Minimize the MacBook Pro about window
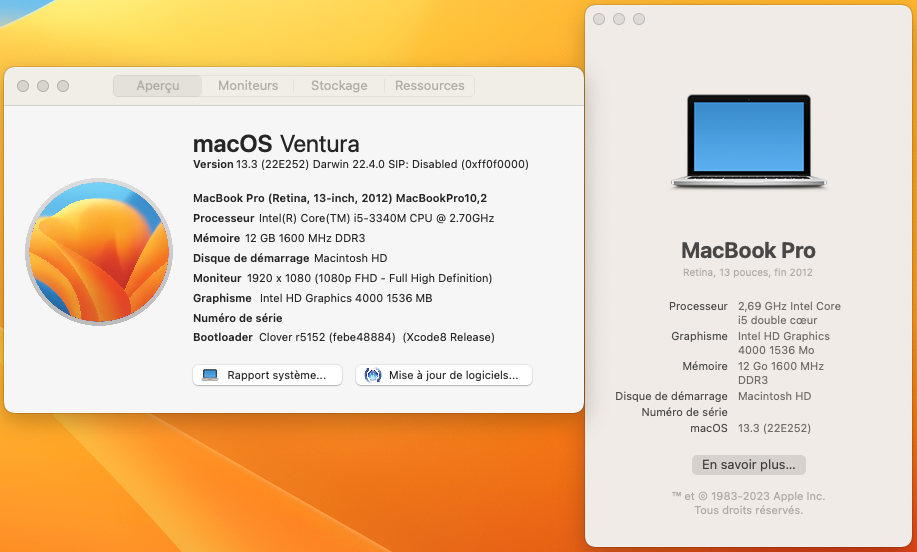The width and height of the screenshot is (917, 552). click(619, 19)
